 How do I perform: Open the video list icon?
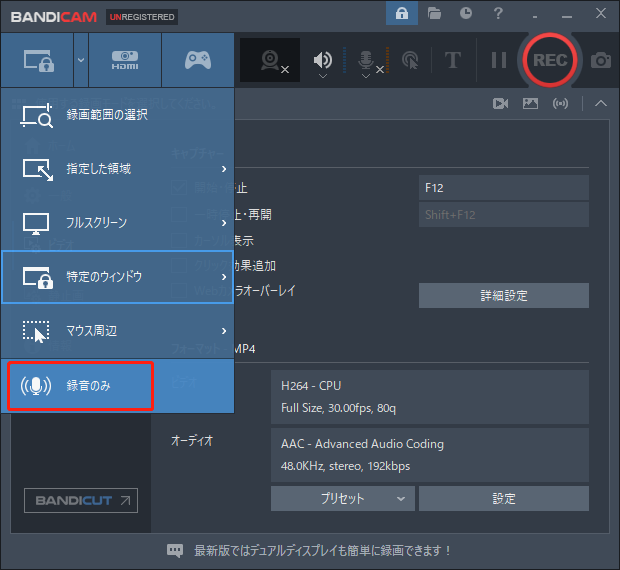pos(501,104)
